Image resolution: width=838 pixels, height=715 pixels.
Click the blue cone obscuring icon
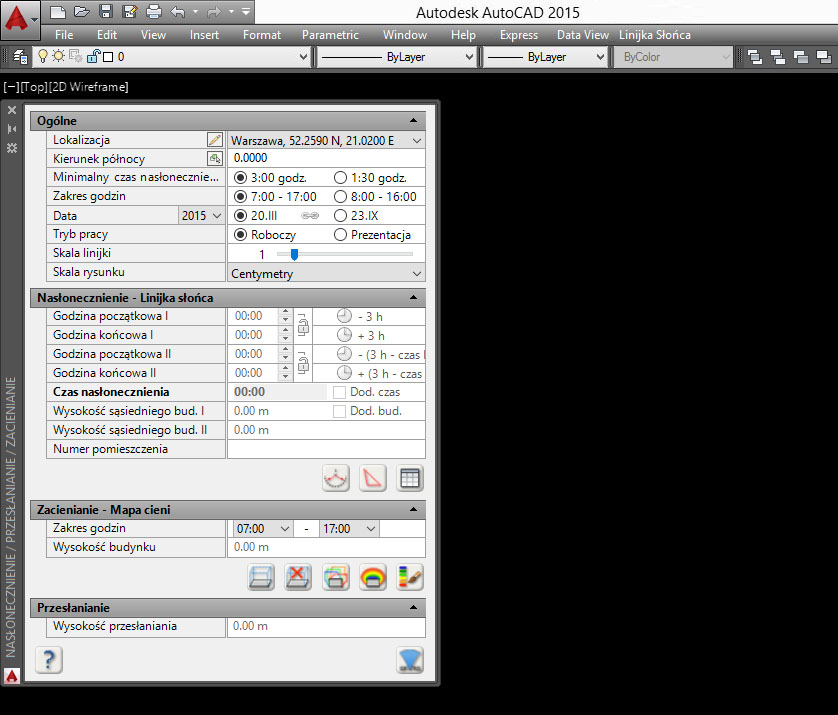[x=410, y=660]
